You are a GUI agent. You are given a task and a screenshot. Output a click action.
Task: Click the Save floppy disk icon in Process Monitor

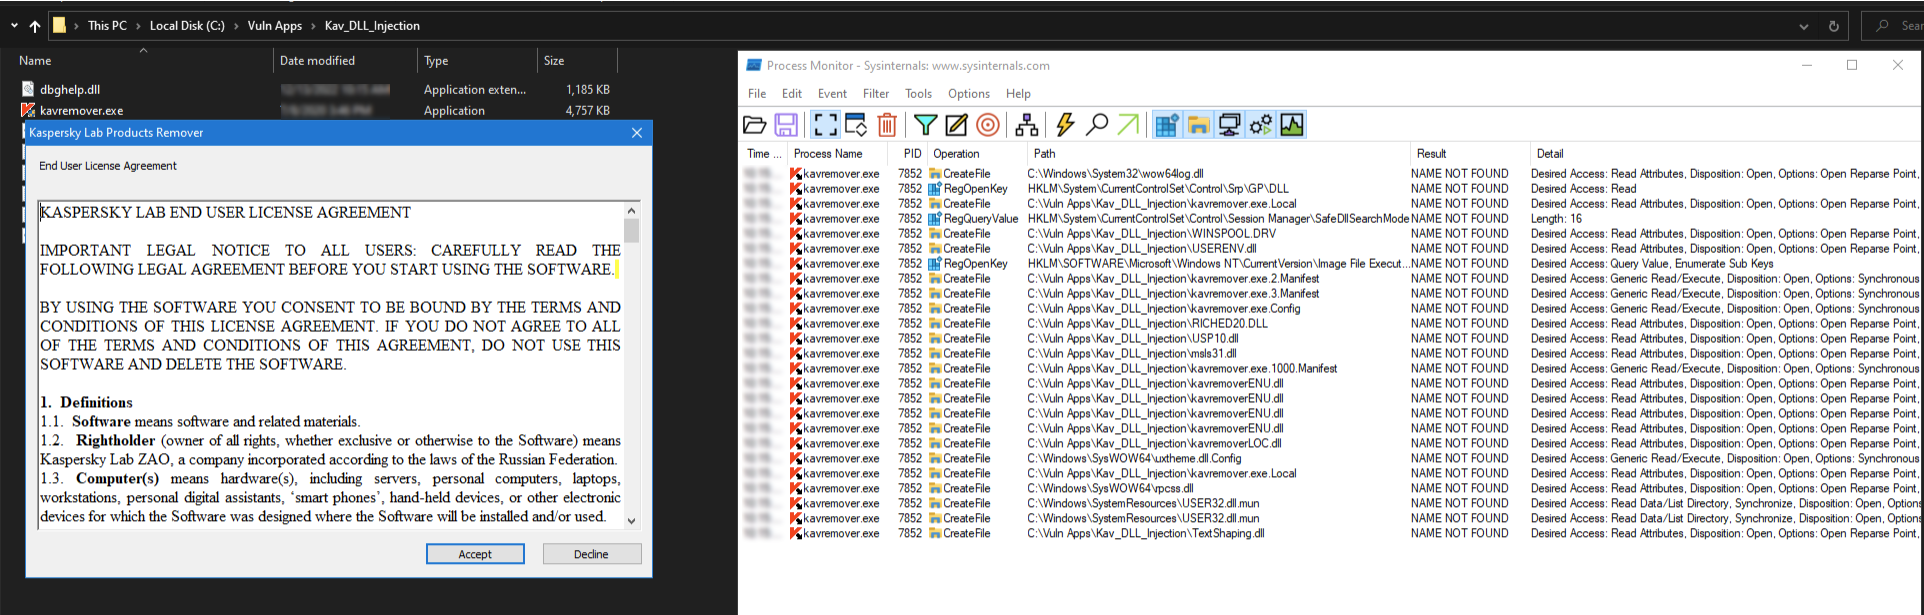[786, 125]
